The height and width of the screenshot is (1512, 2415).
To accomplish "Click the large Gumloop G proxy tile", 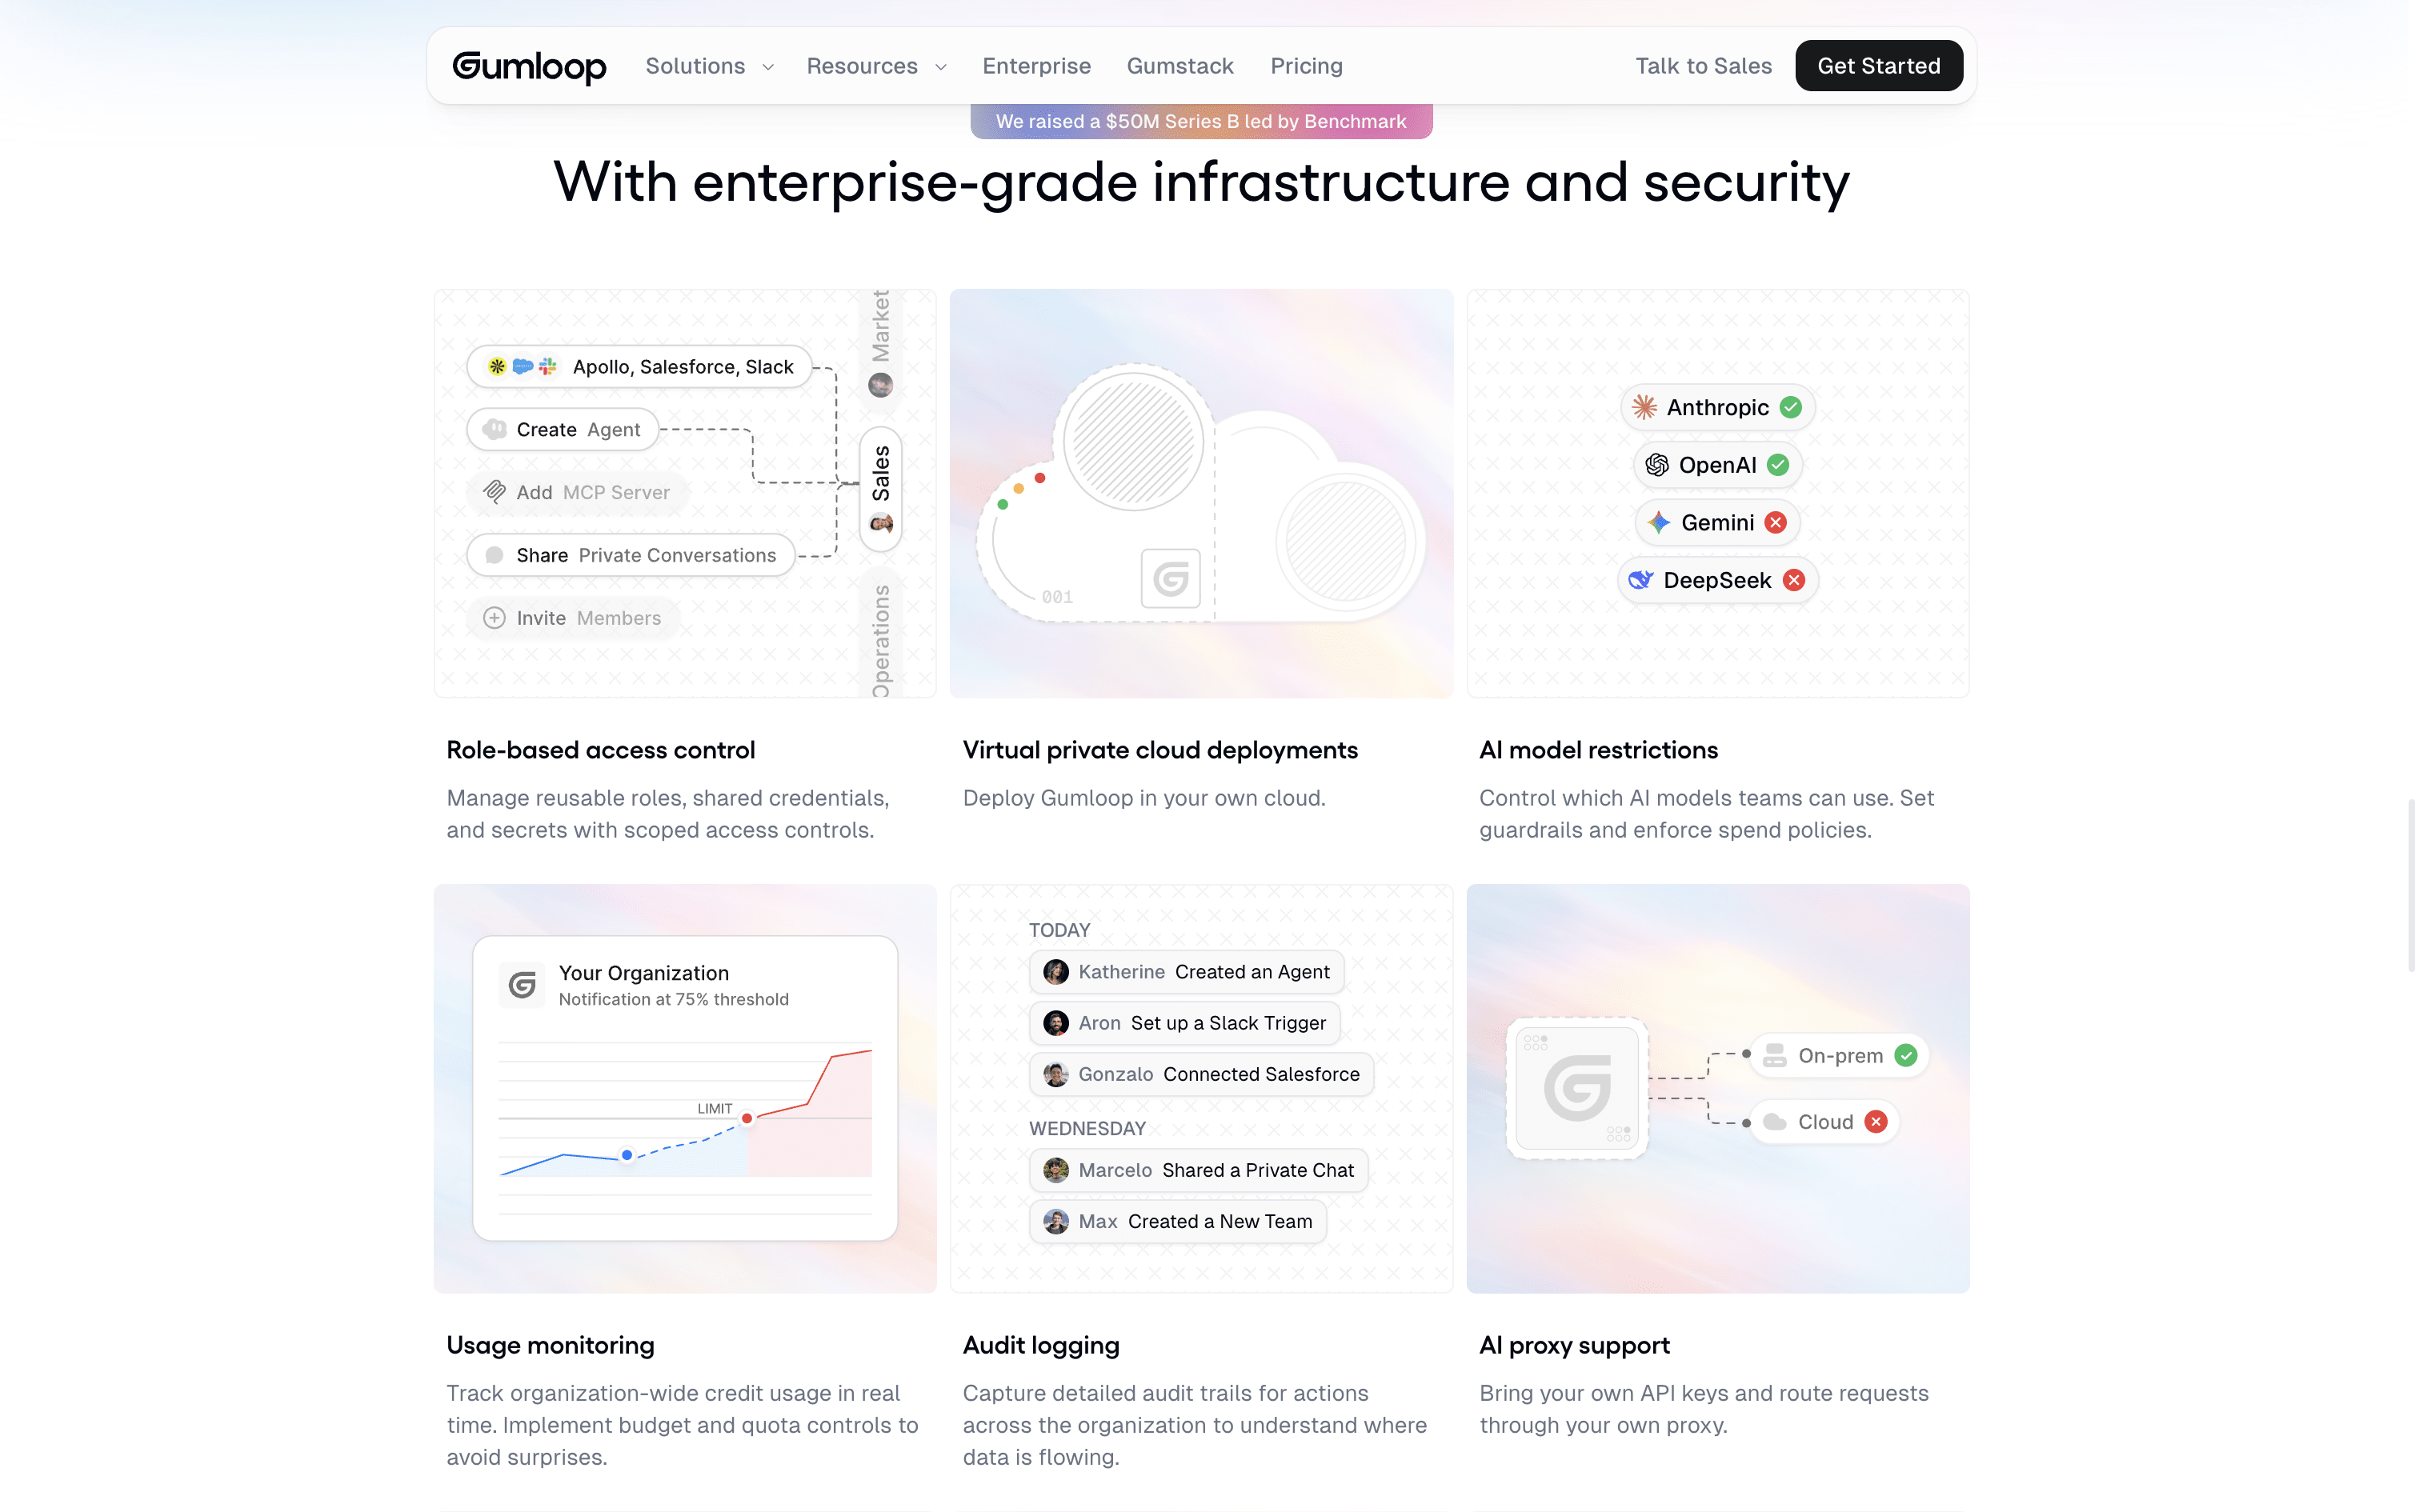I will click(x=1577, y=1088).
